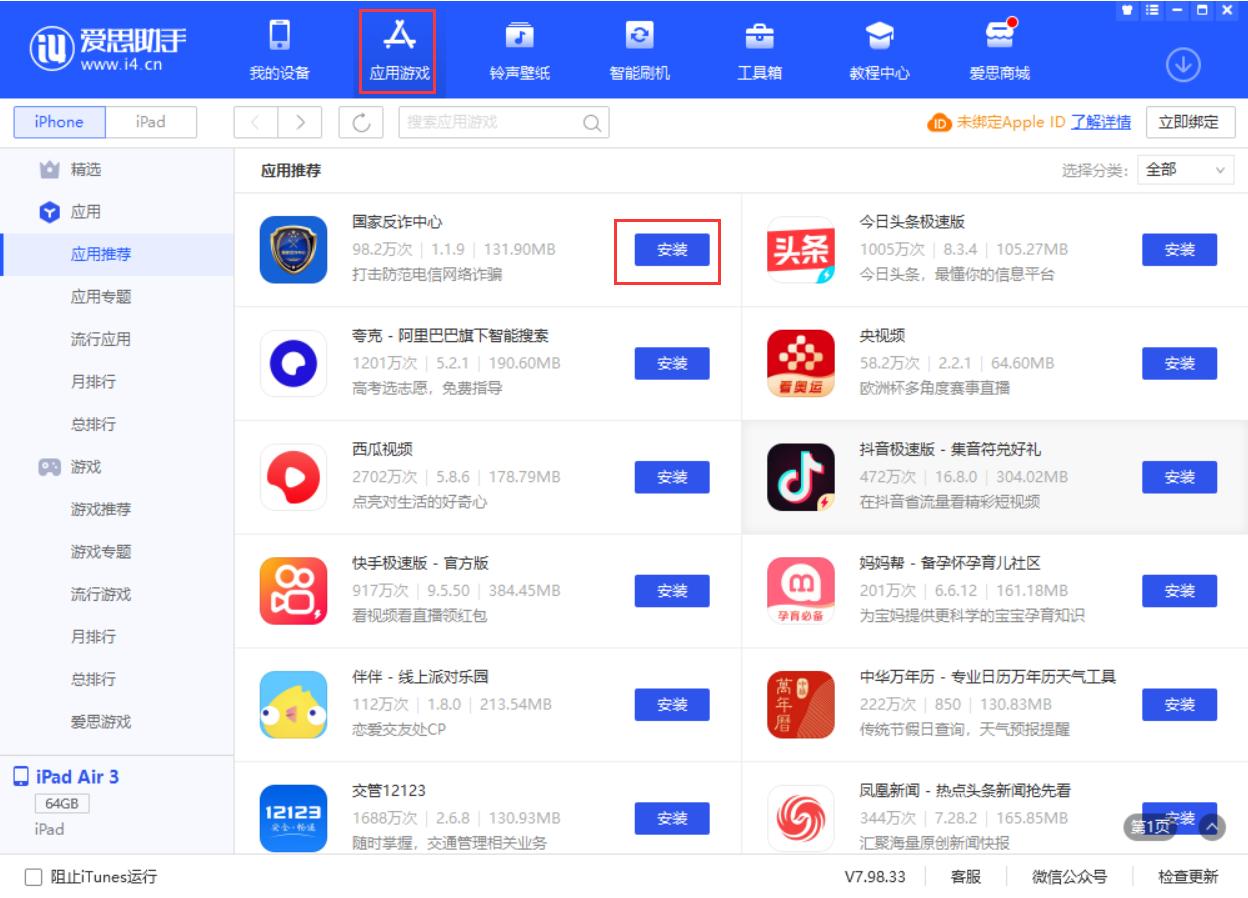Open the 智能刷机 smart flashing tool
The image size is (1248, 898).
[x=640, y=50]
